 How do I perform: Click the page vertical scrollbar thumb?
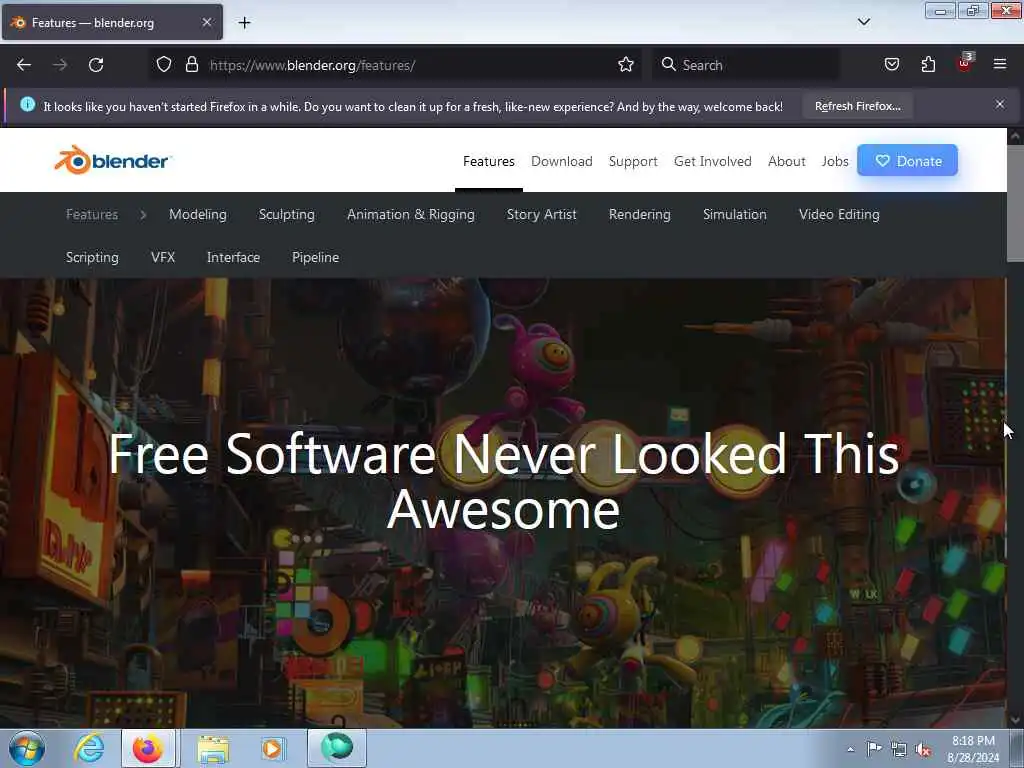pyautogui.click(x=1015, y=202)
